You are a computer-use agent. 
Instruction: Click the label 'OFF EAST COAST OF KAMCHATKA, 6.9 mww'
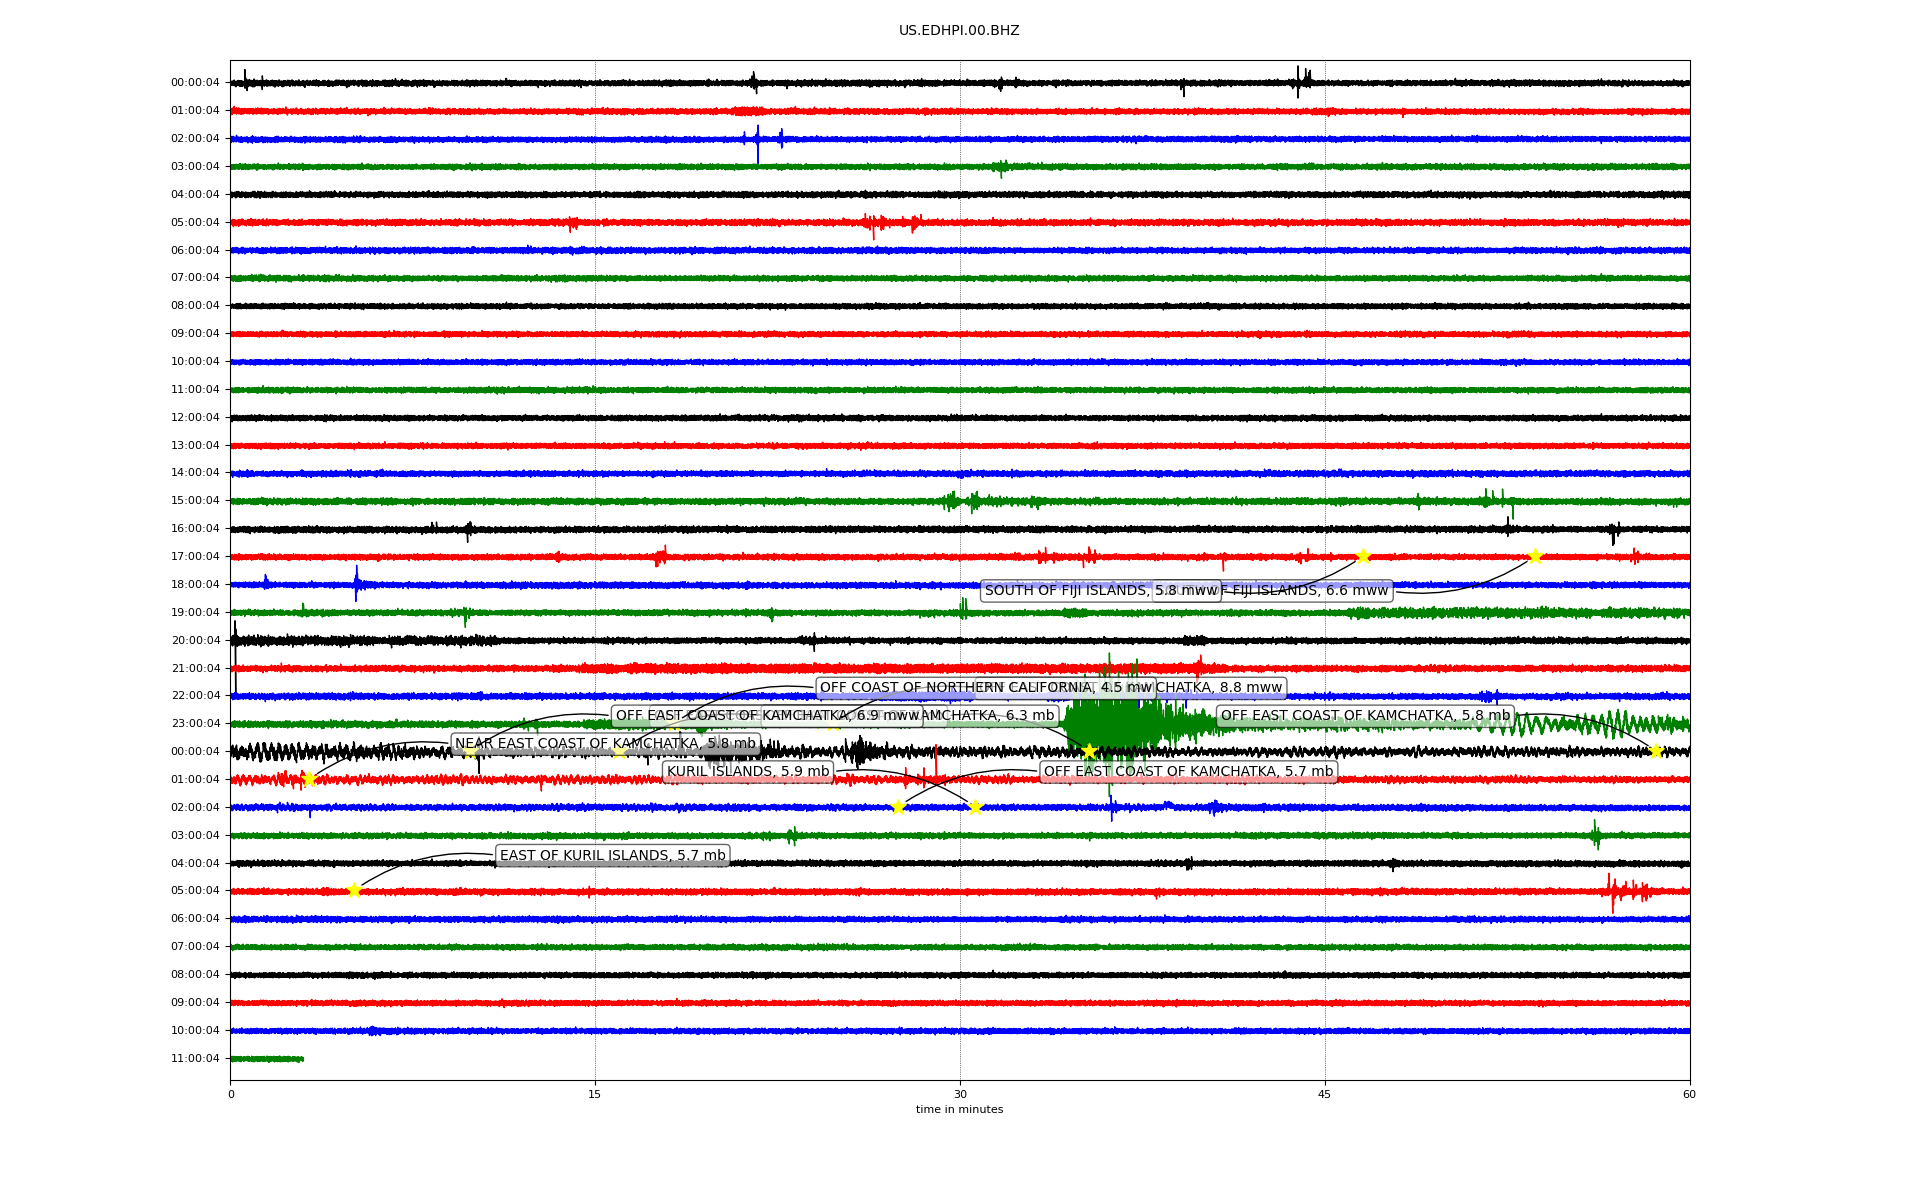point(767,716)
